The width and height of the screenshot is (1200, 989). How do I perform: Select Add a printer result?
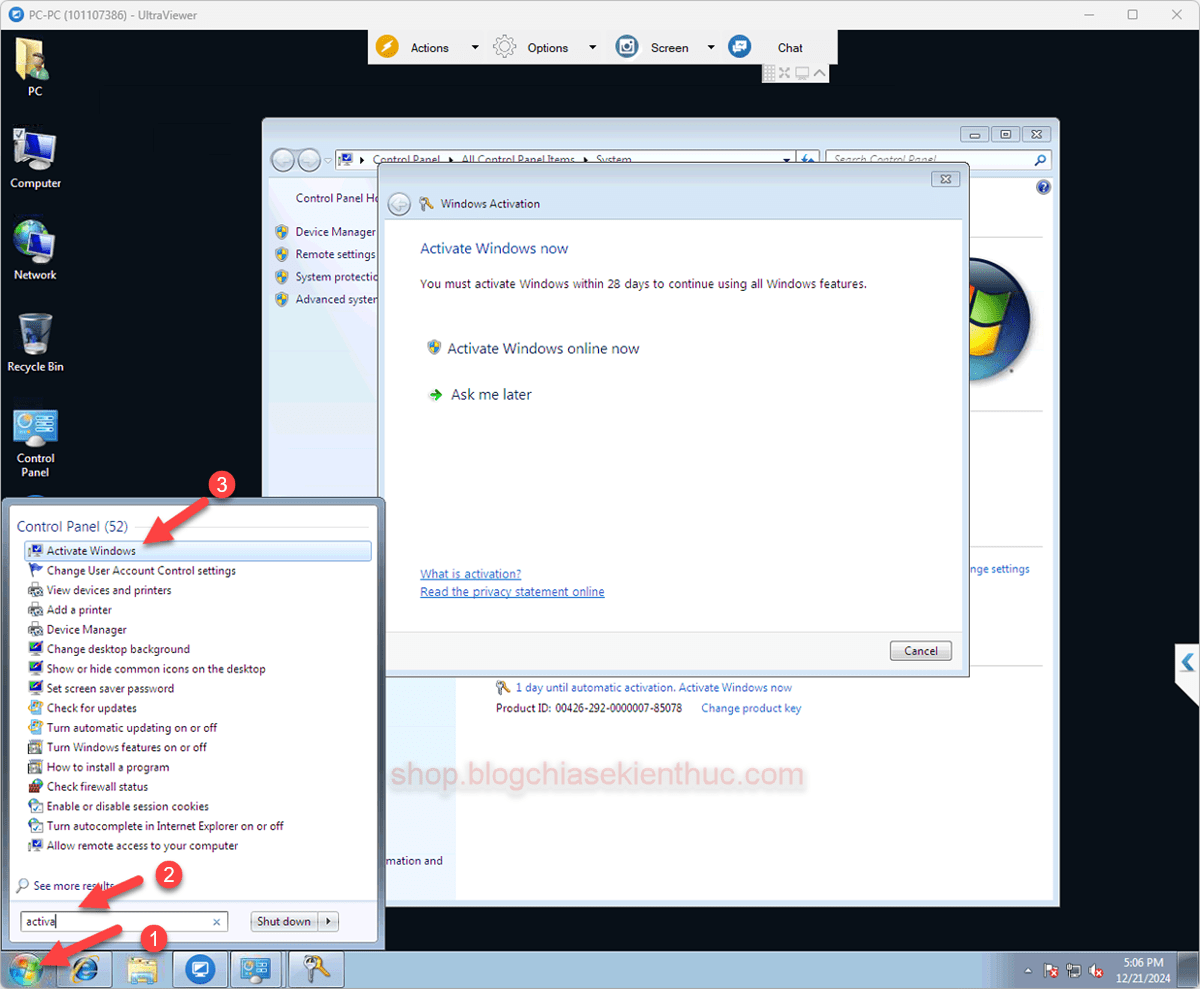point(79,610)
